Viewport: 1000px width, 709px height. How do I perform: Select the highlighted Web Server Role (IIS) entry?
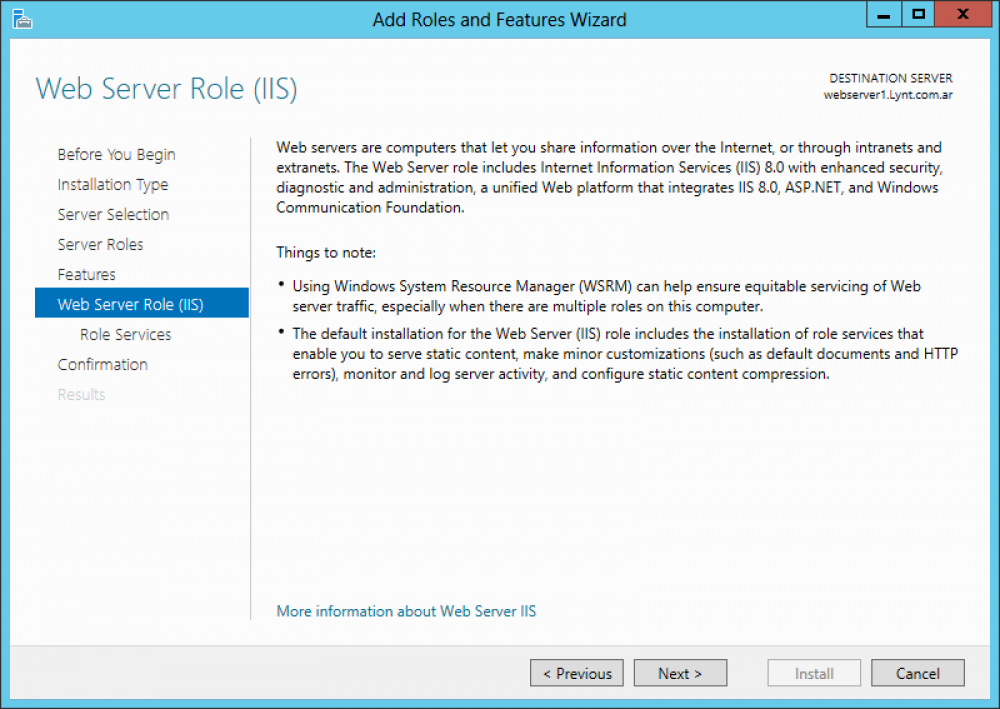point(140,303)
